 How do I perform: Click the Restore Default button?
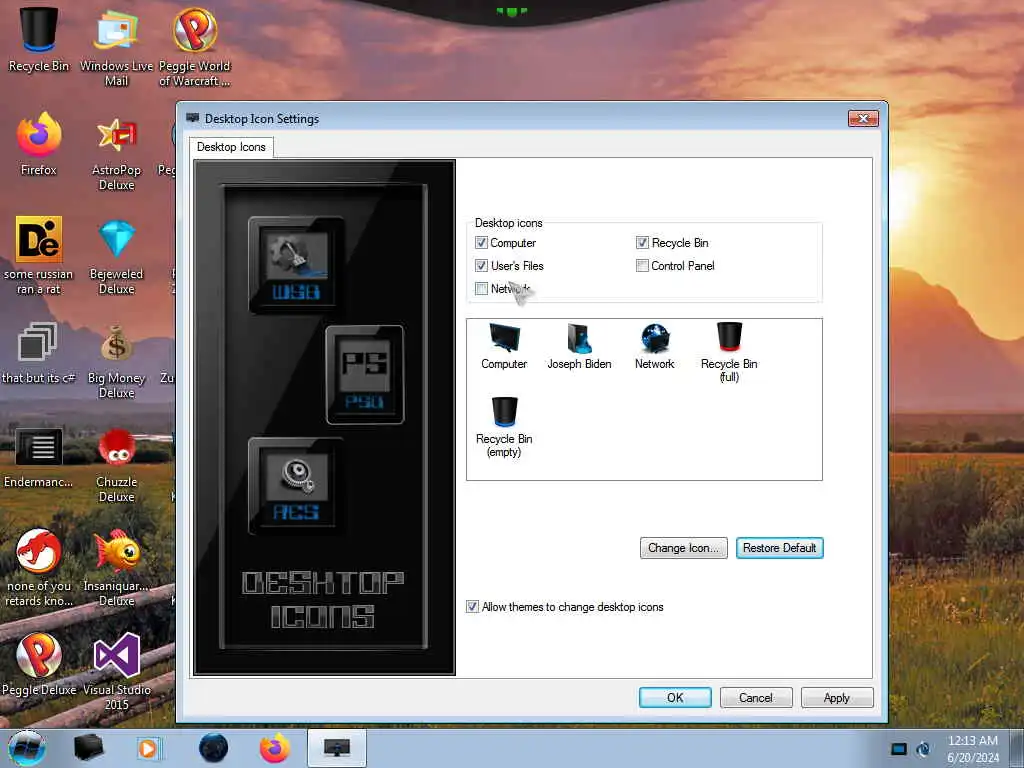[x=779, y=548]
